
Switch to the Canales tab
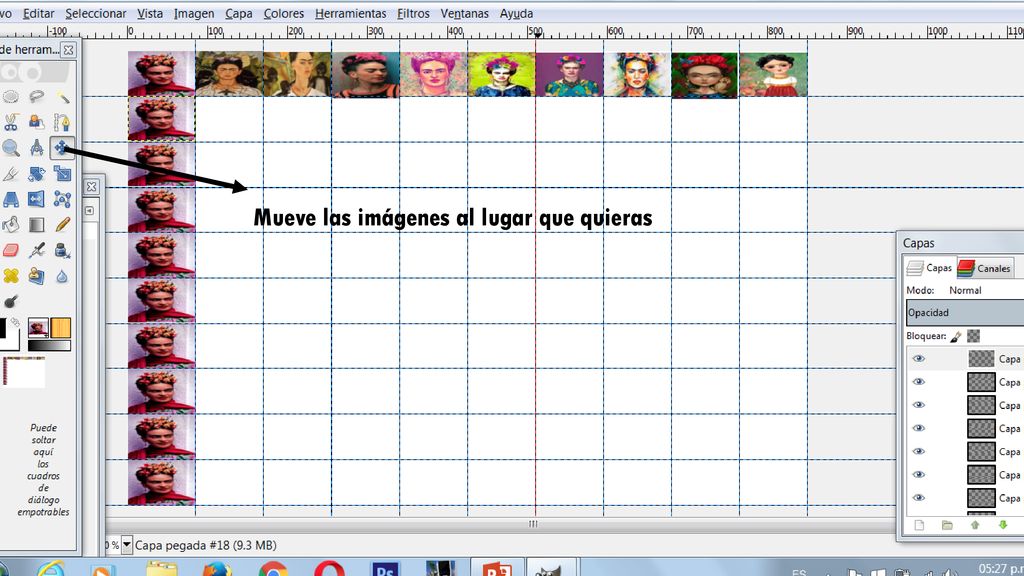[x=985, y=268]
